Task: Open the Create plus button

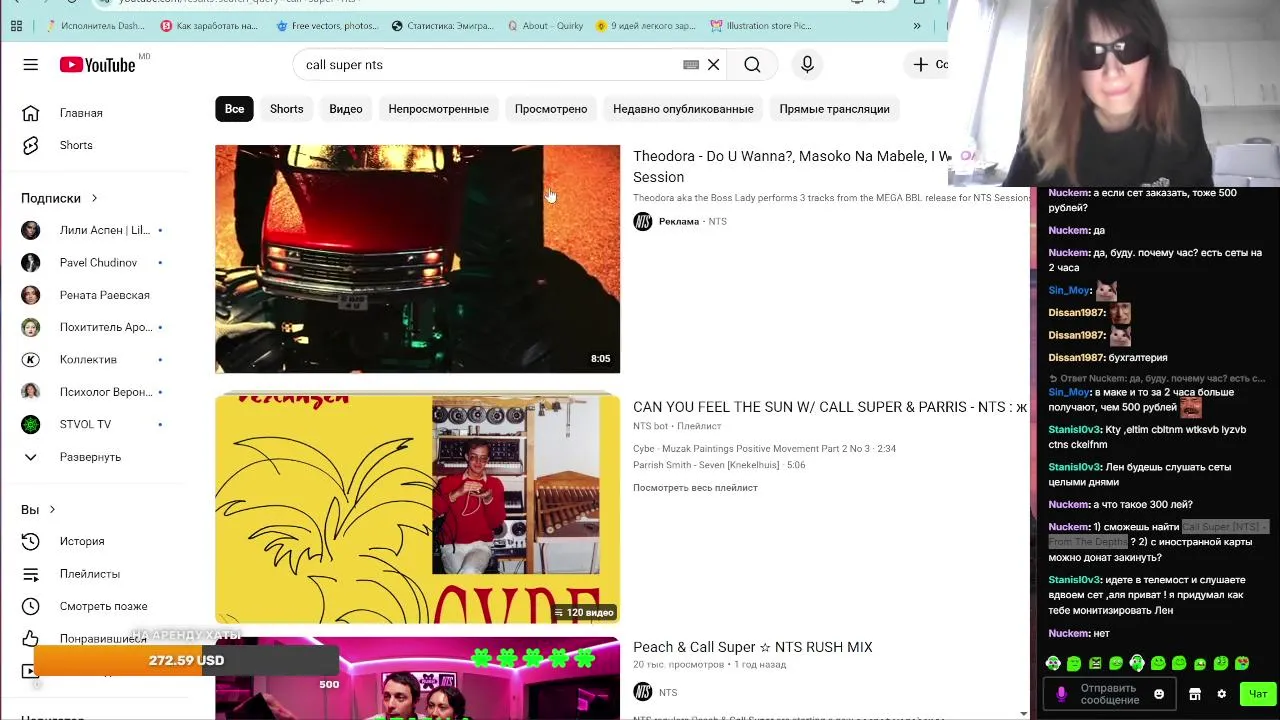Action: [928, 65]
